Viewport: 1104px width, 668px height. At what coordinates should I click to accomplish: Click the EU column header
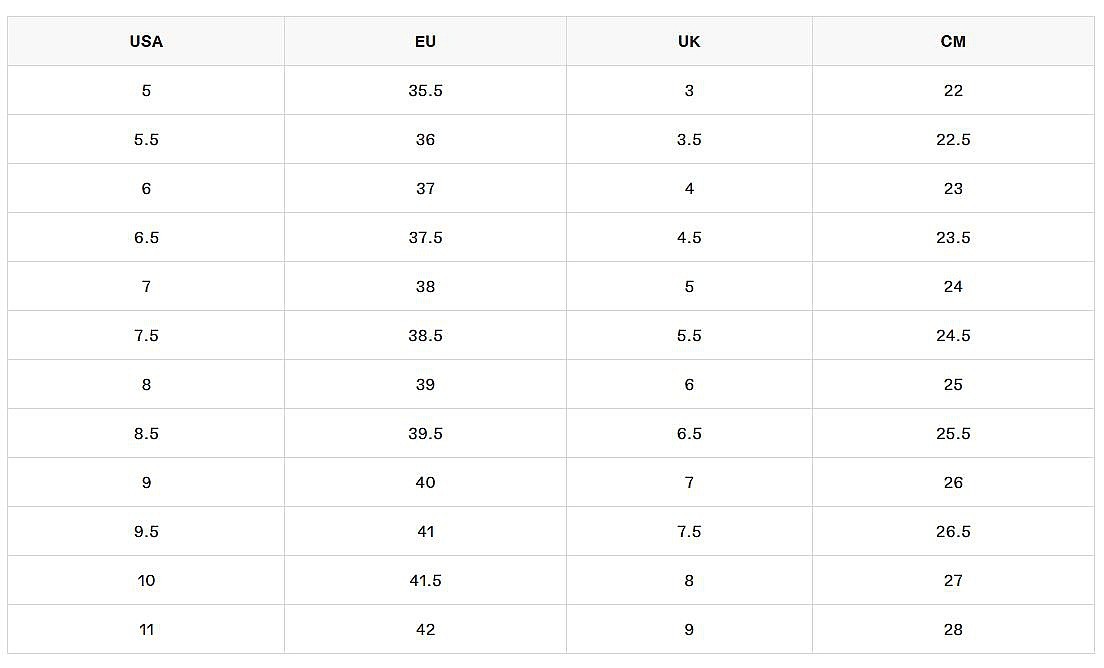pyautogui.click(x=425, y=42)
